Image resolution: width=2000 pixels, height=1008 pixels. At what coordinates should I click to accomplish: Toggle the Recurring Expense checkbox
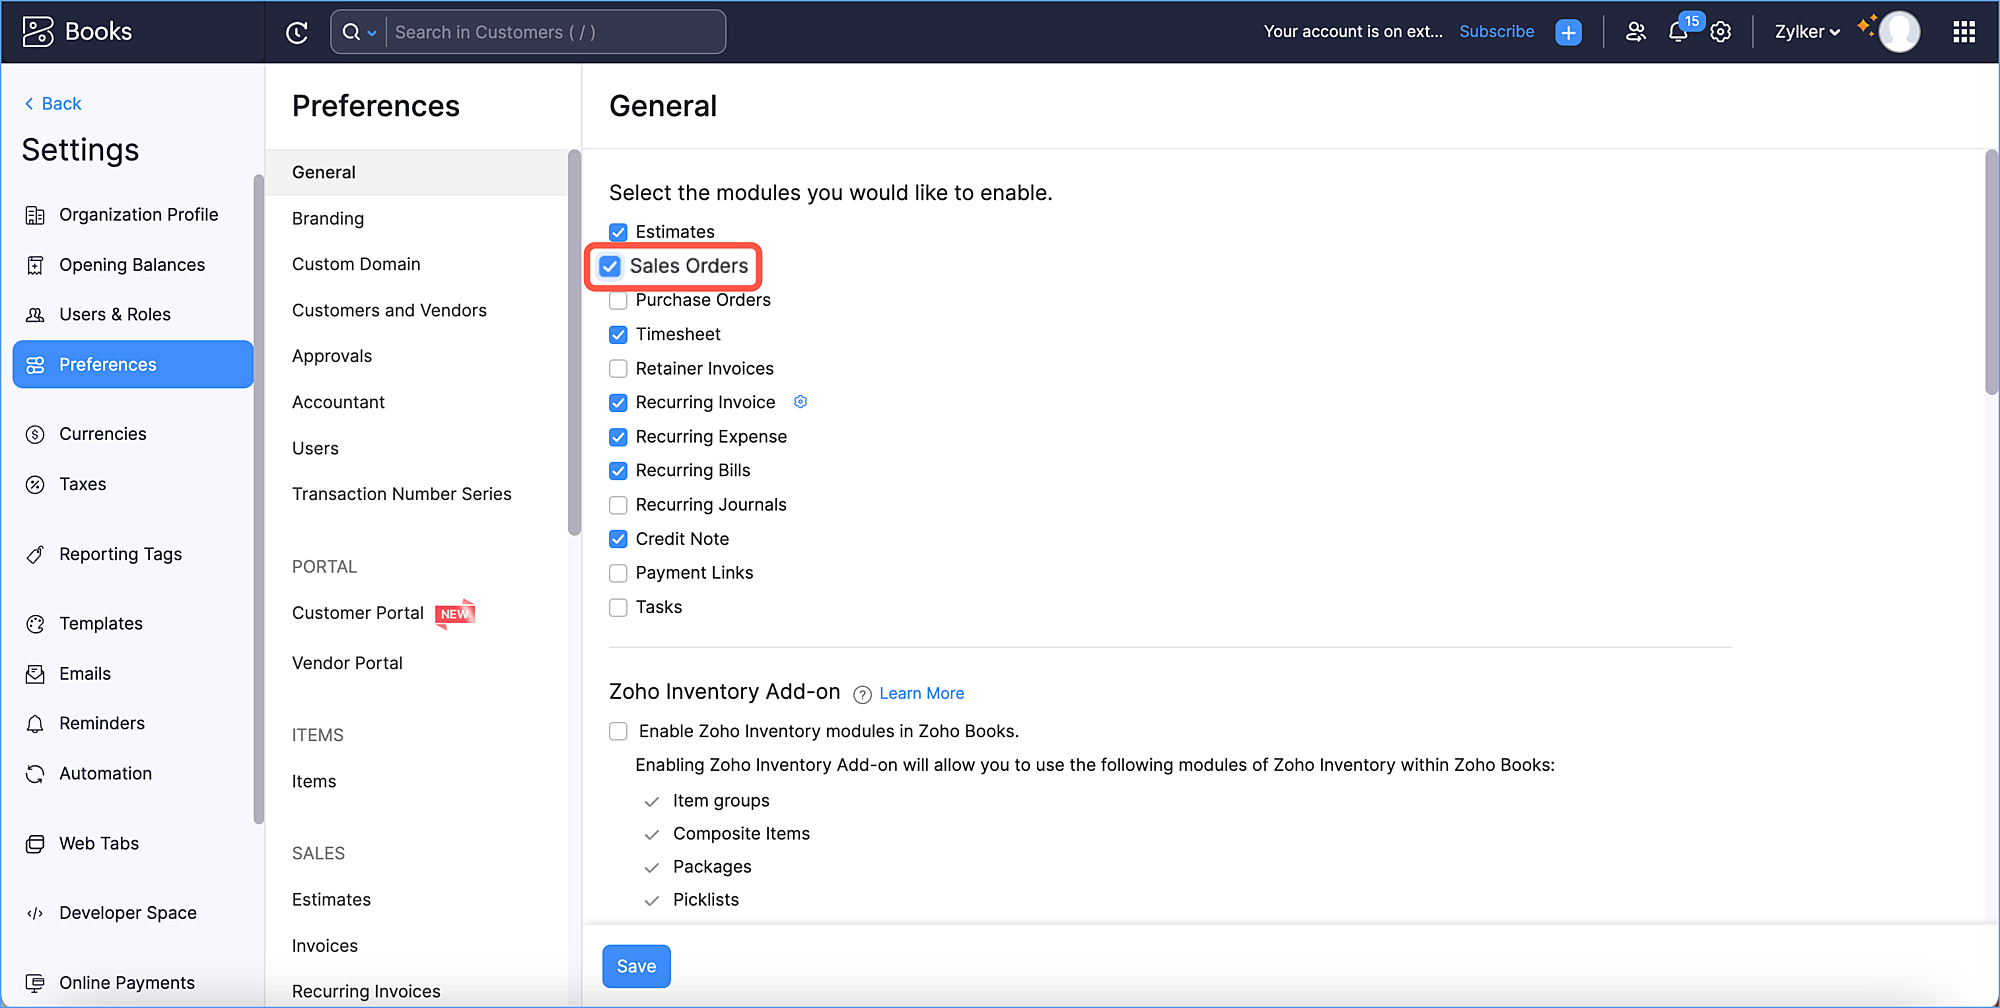pos(618,437)
